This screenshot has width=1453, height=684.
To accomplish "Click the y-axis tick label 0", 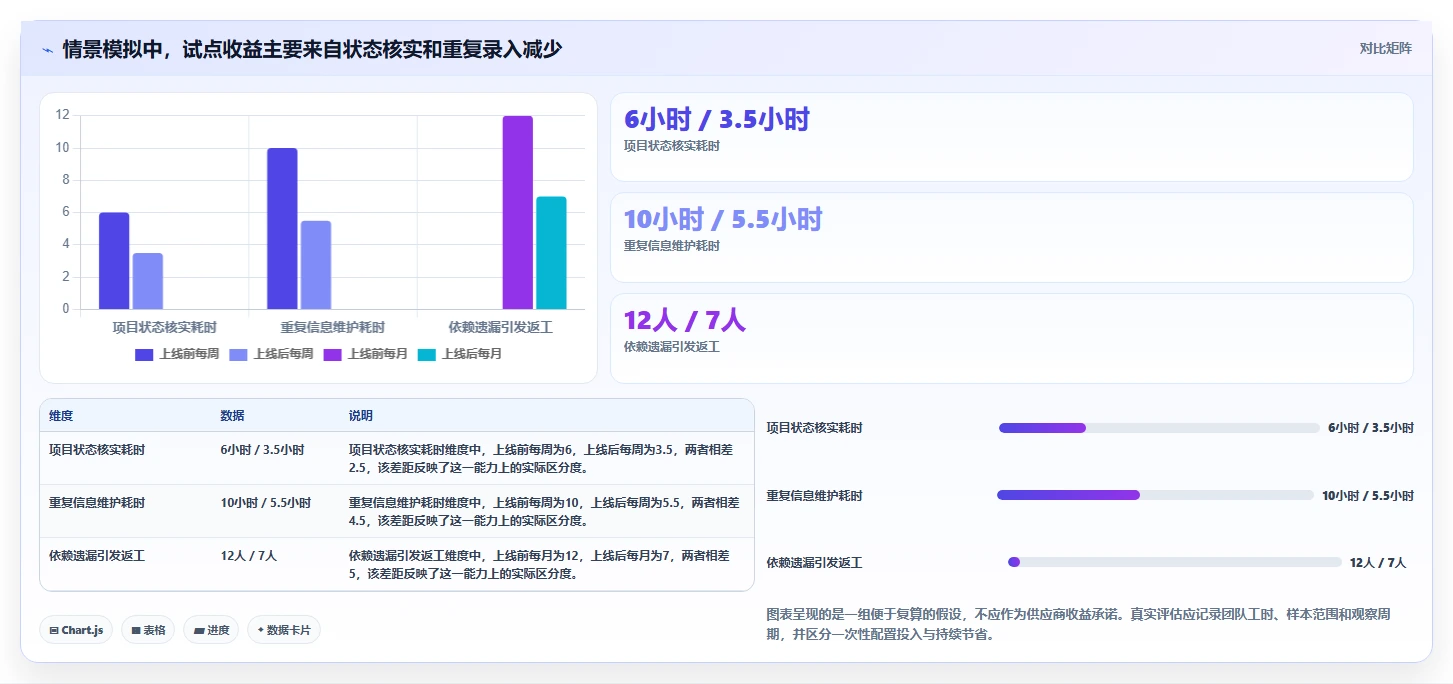I will (66, 309).
